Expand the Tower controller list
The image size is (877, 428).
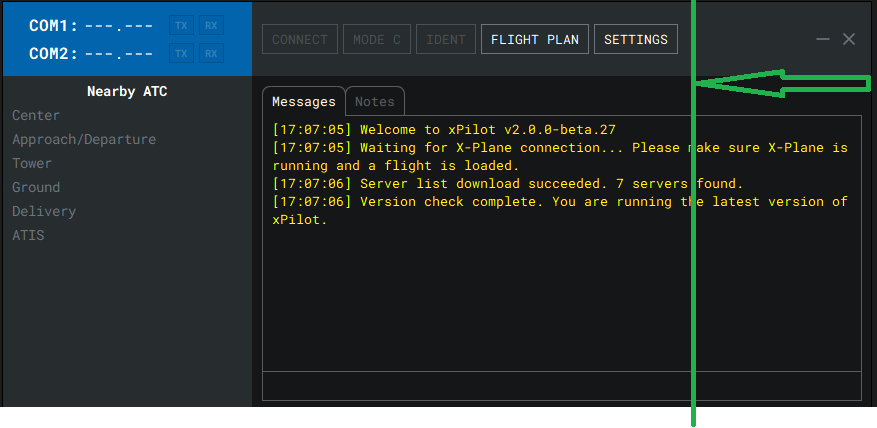tap(32, 164)
